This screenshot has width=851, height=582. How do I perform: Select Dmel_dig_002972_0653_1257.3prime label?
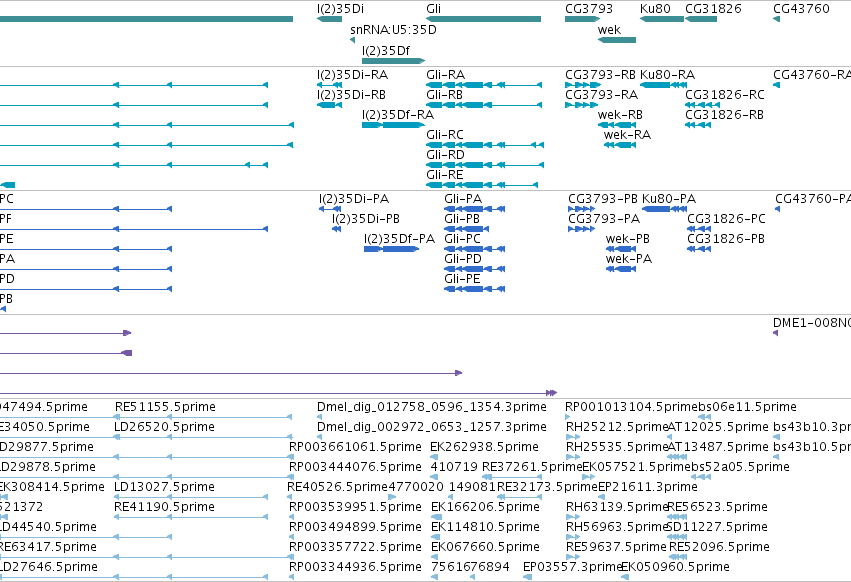431,427
